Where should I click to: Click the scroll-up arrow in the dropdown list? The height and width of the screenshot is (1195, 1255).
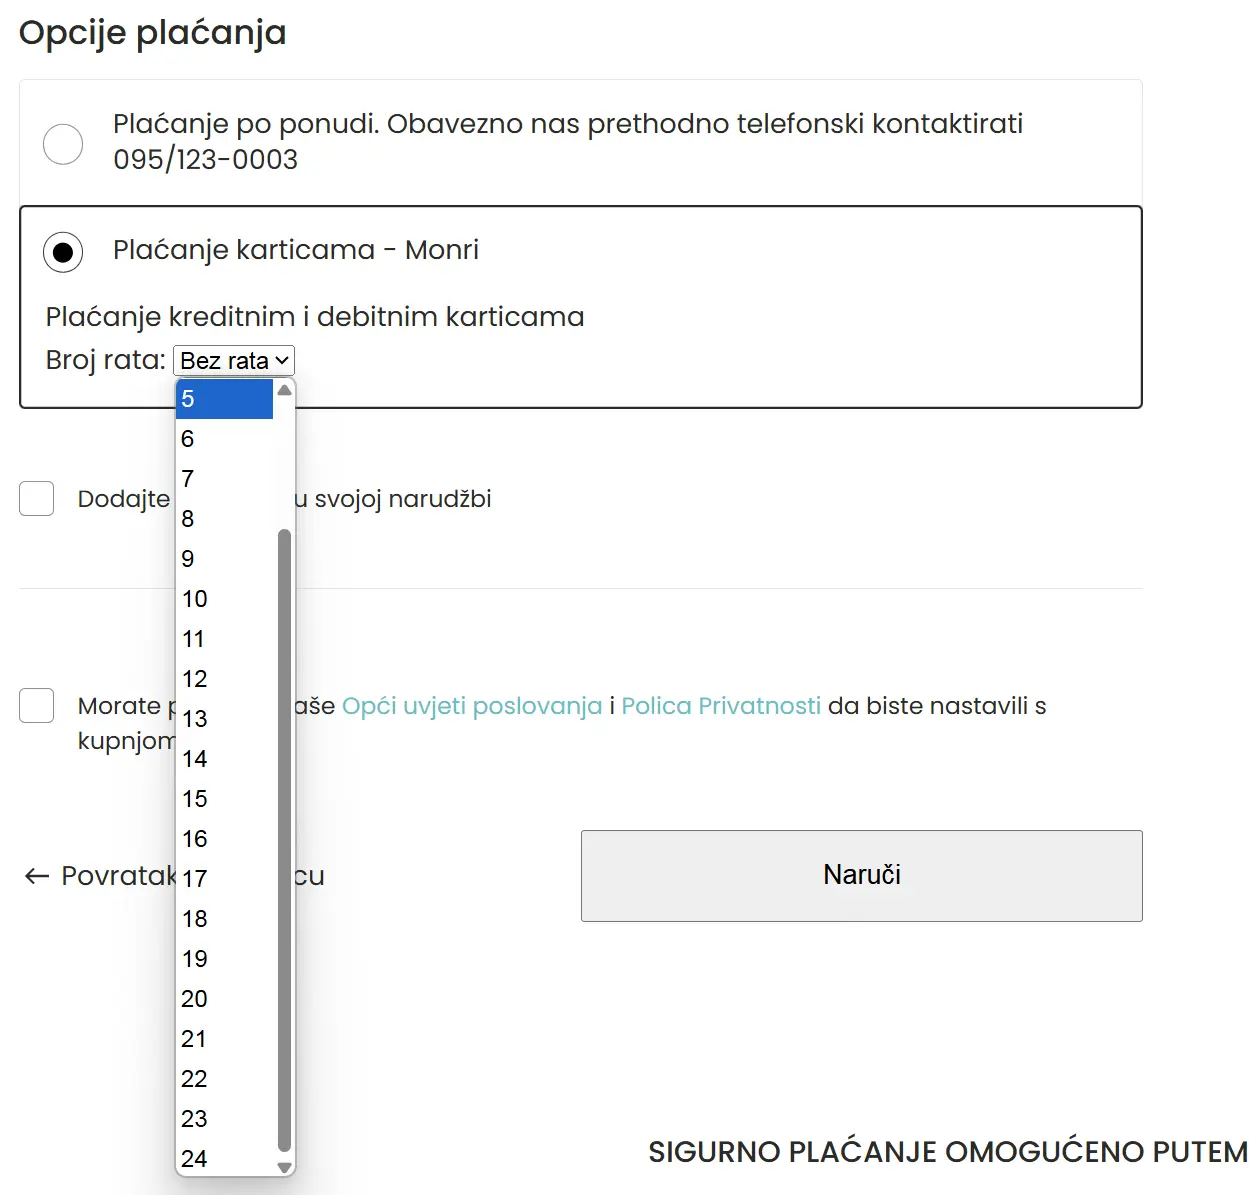coord(284,390)
